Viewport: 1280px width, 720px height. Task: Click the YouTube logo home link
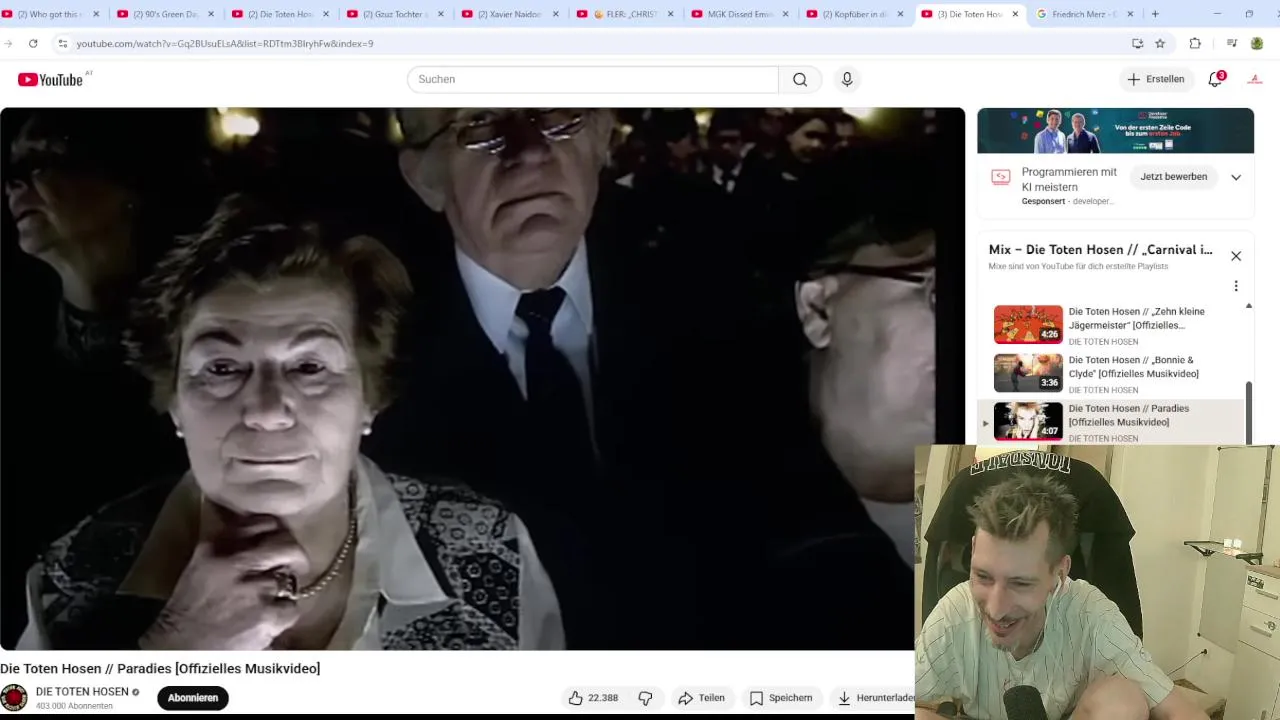(50, 79)
